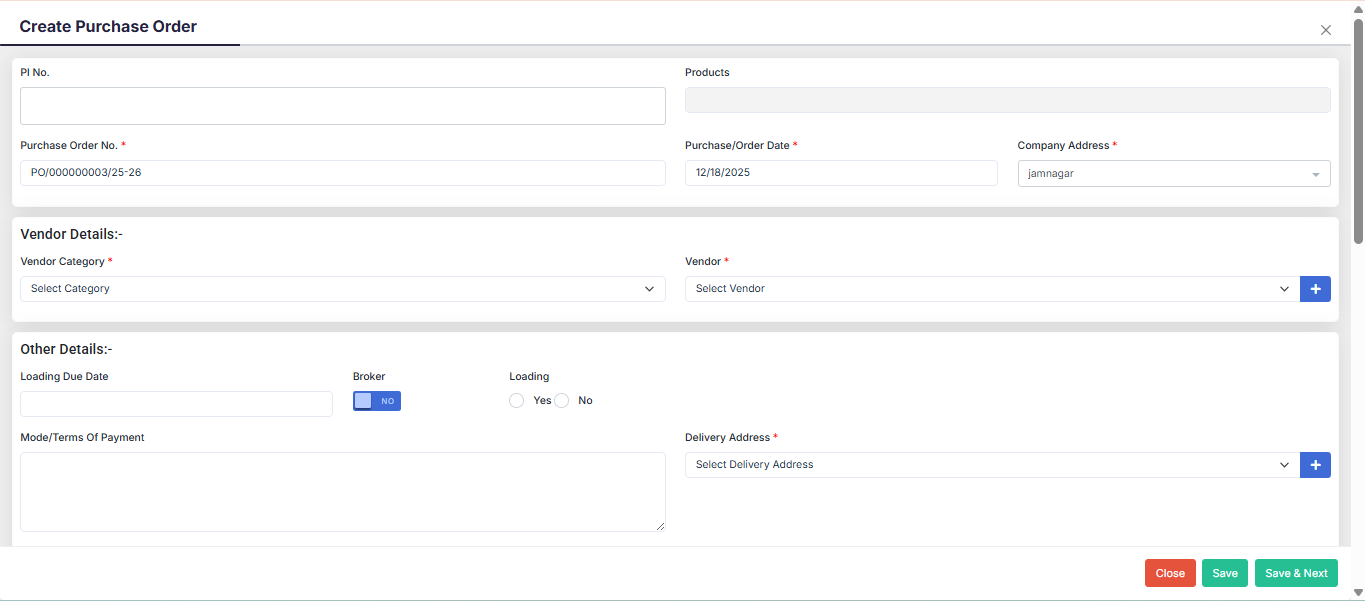Screen dimensions: 1365x601
Task: Click the vertical scrollbar thumb
Action: coord(1358,130)
